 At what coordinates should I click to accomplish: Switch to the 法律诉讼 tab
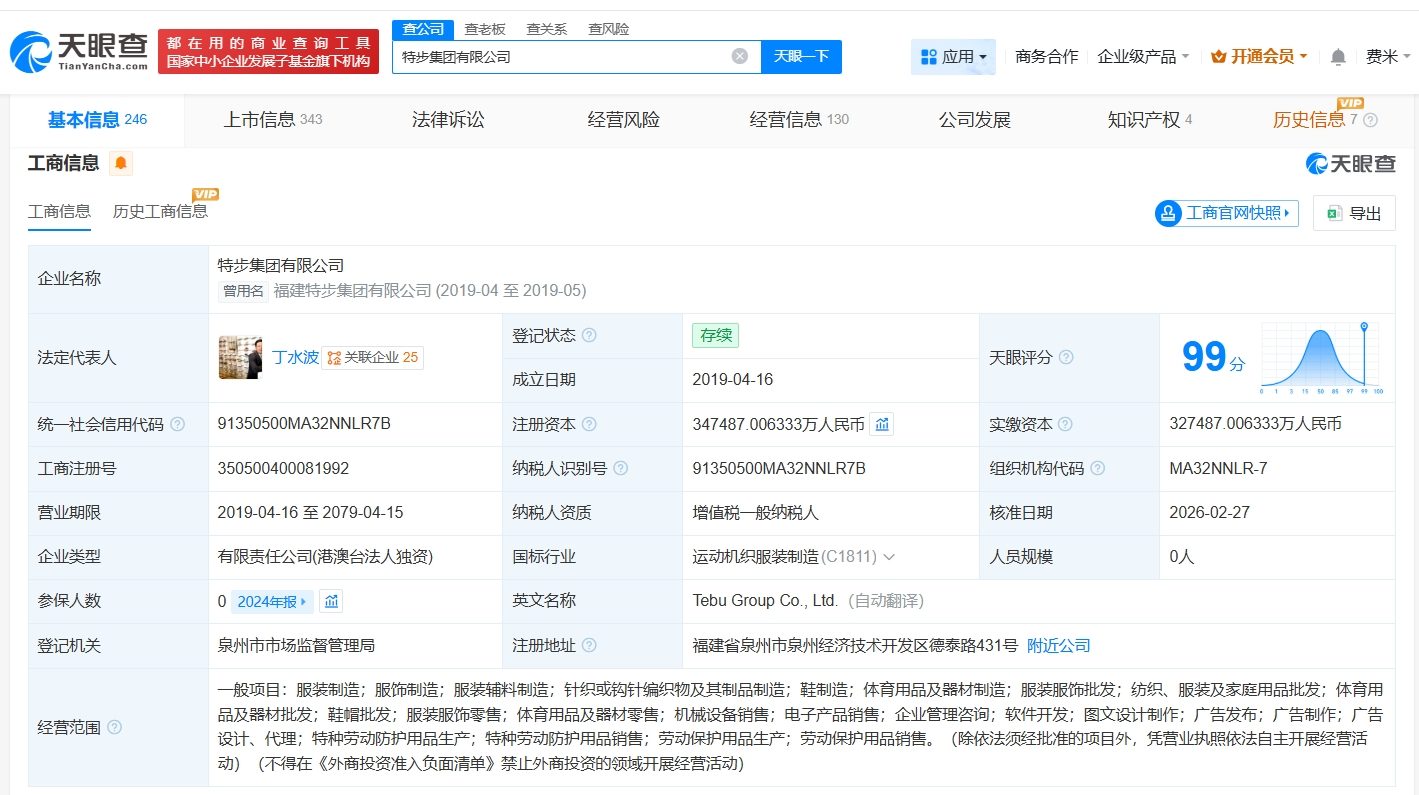(x=447, y=119)
